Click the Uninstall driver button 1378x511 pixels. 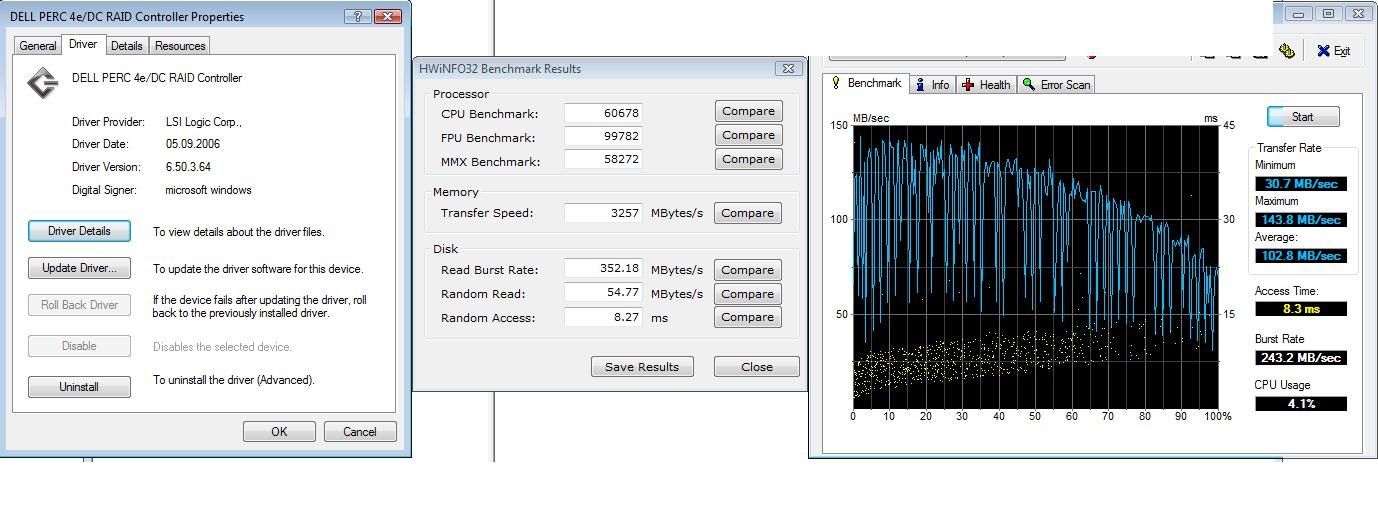tap(79, 387)
